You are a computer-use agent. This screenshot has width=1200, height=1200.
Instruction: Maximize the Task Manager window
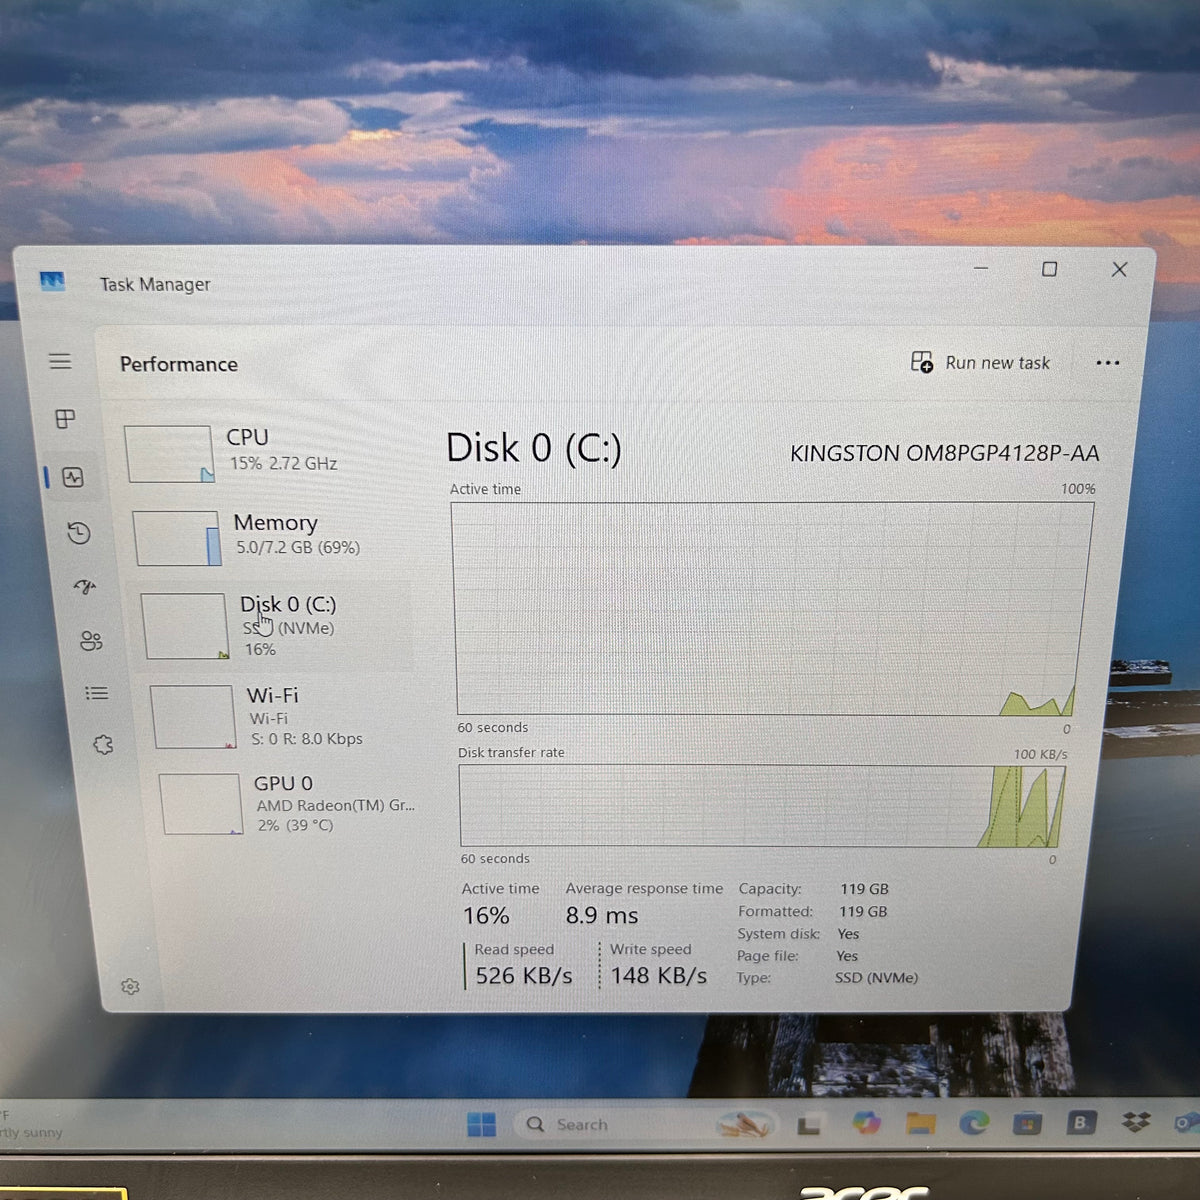click(1049, 269)
